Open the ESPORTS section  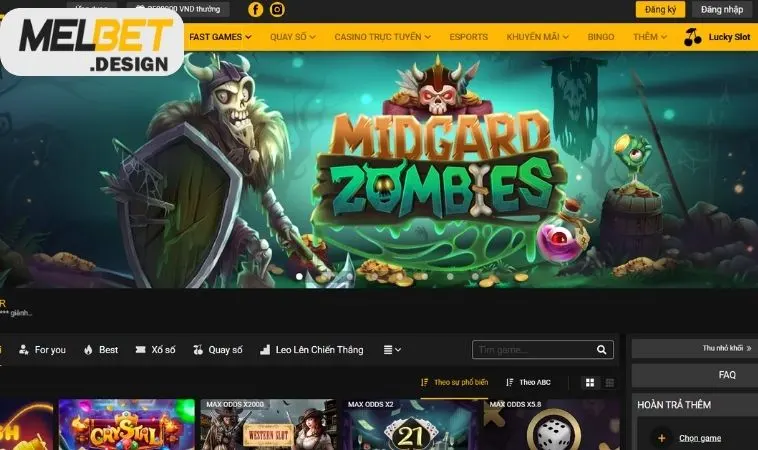point(468,37)
